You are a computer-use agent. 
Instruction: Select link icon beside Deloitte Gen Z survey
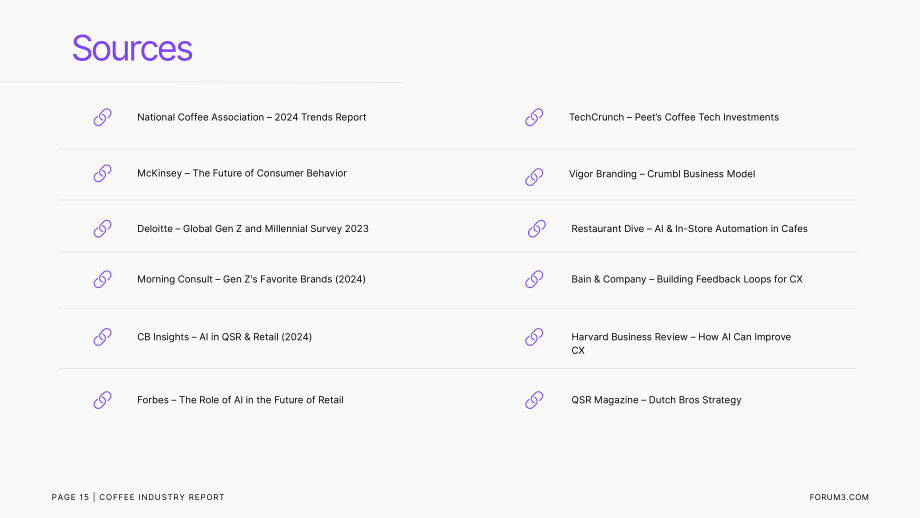[x=103, y=229]
